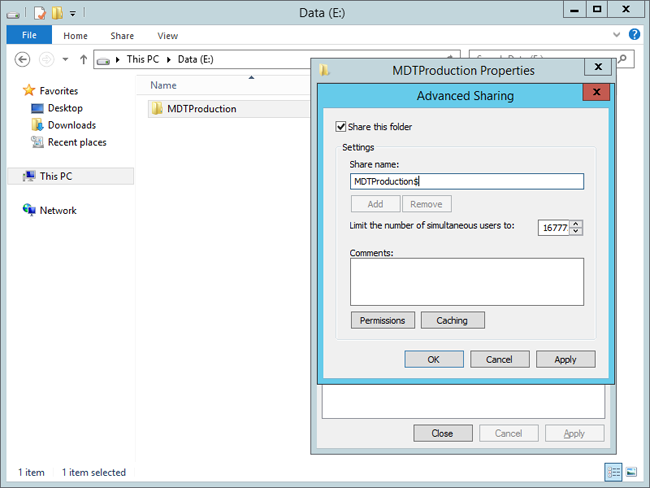Click the Properties icon in quick access toolbar
650x488 pixels.
click(x=40, y=13)
